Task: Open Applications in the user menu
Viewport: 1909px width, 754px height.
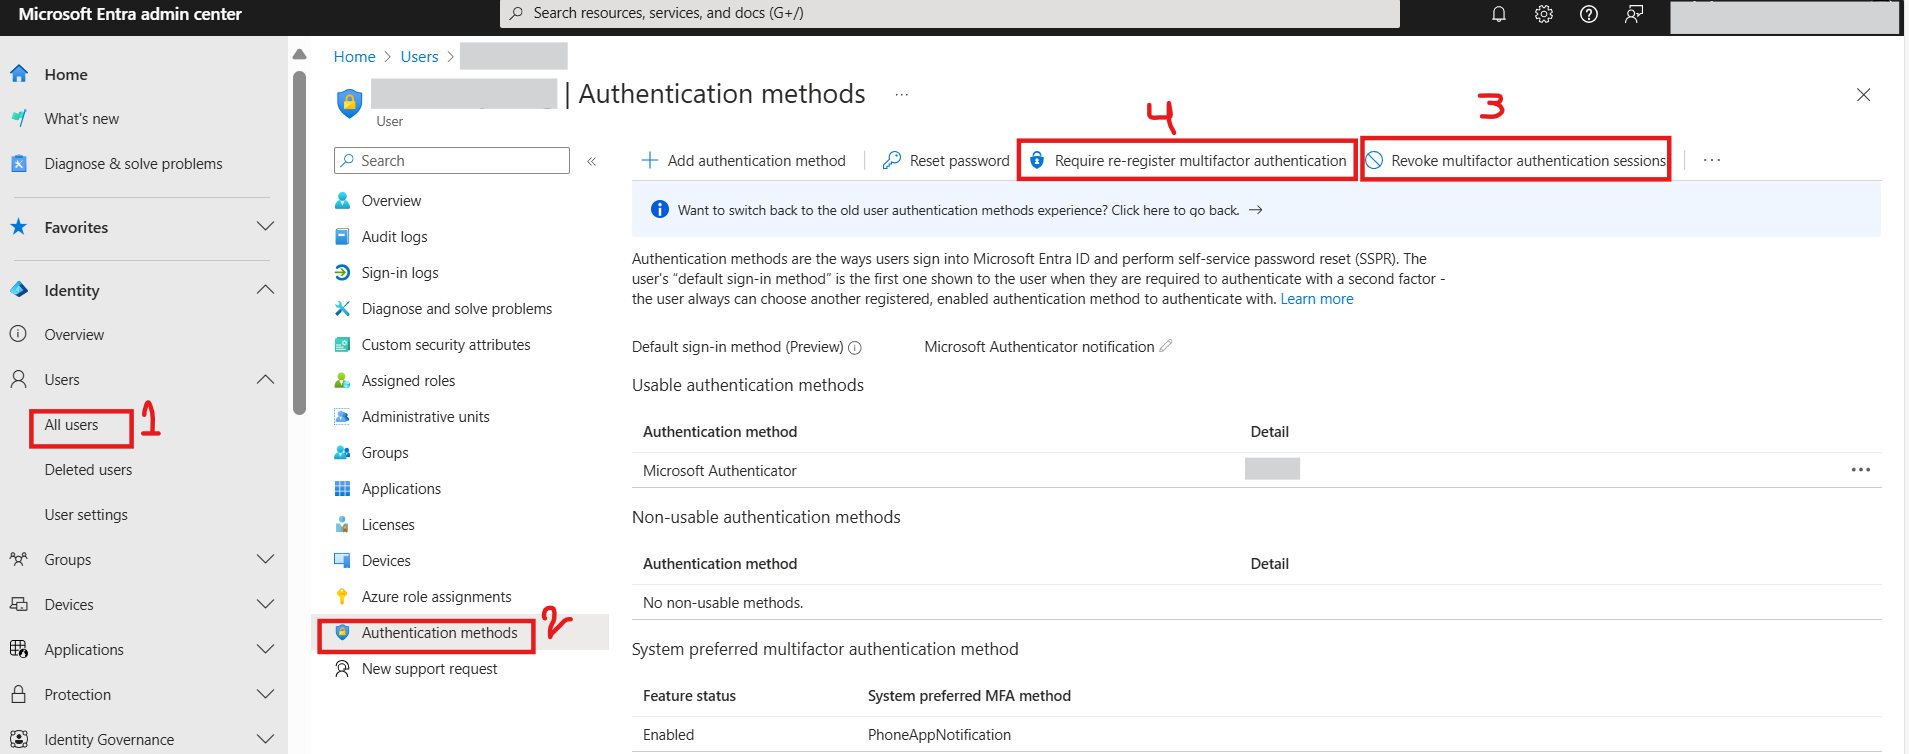Action: click(x=401, y=489)
